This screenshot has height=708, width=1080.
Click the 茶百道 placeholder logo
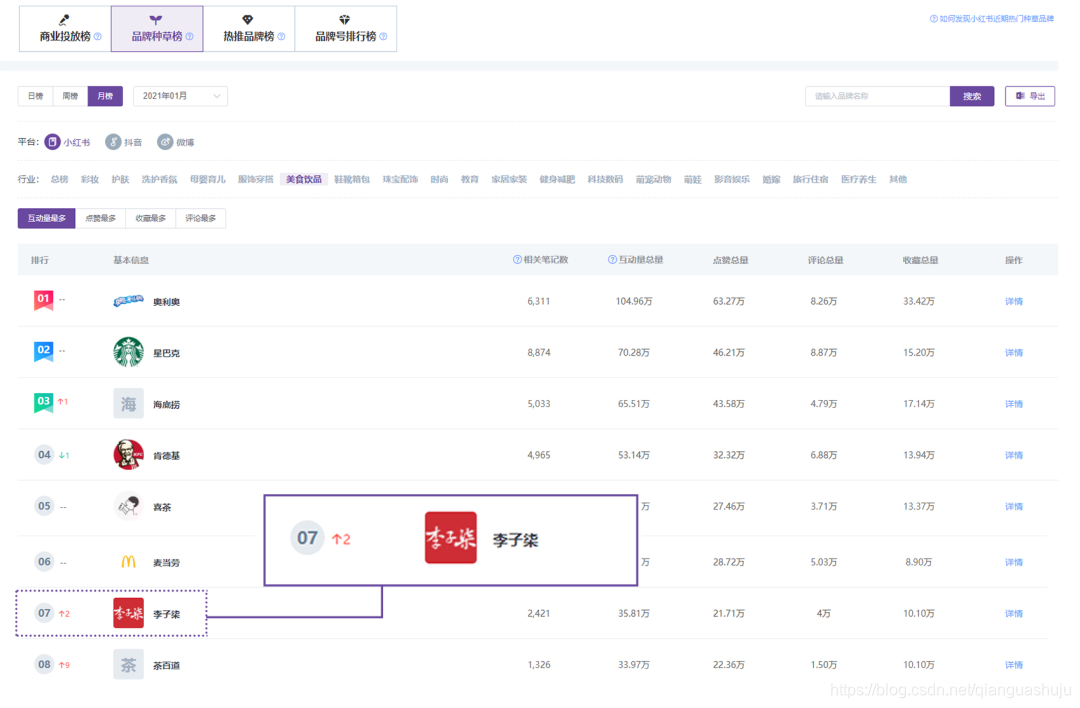128,665
